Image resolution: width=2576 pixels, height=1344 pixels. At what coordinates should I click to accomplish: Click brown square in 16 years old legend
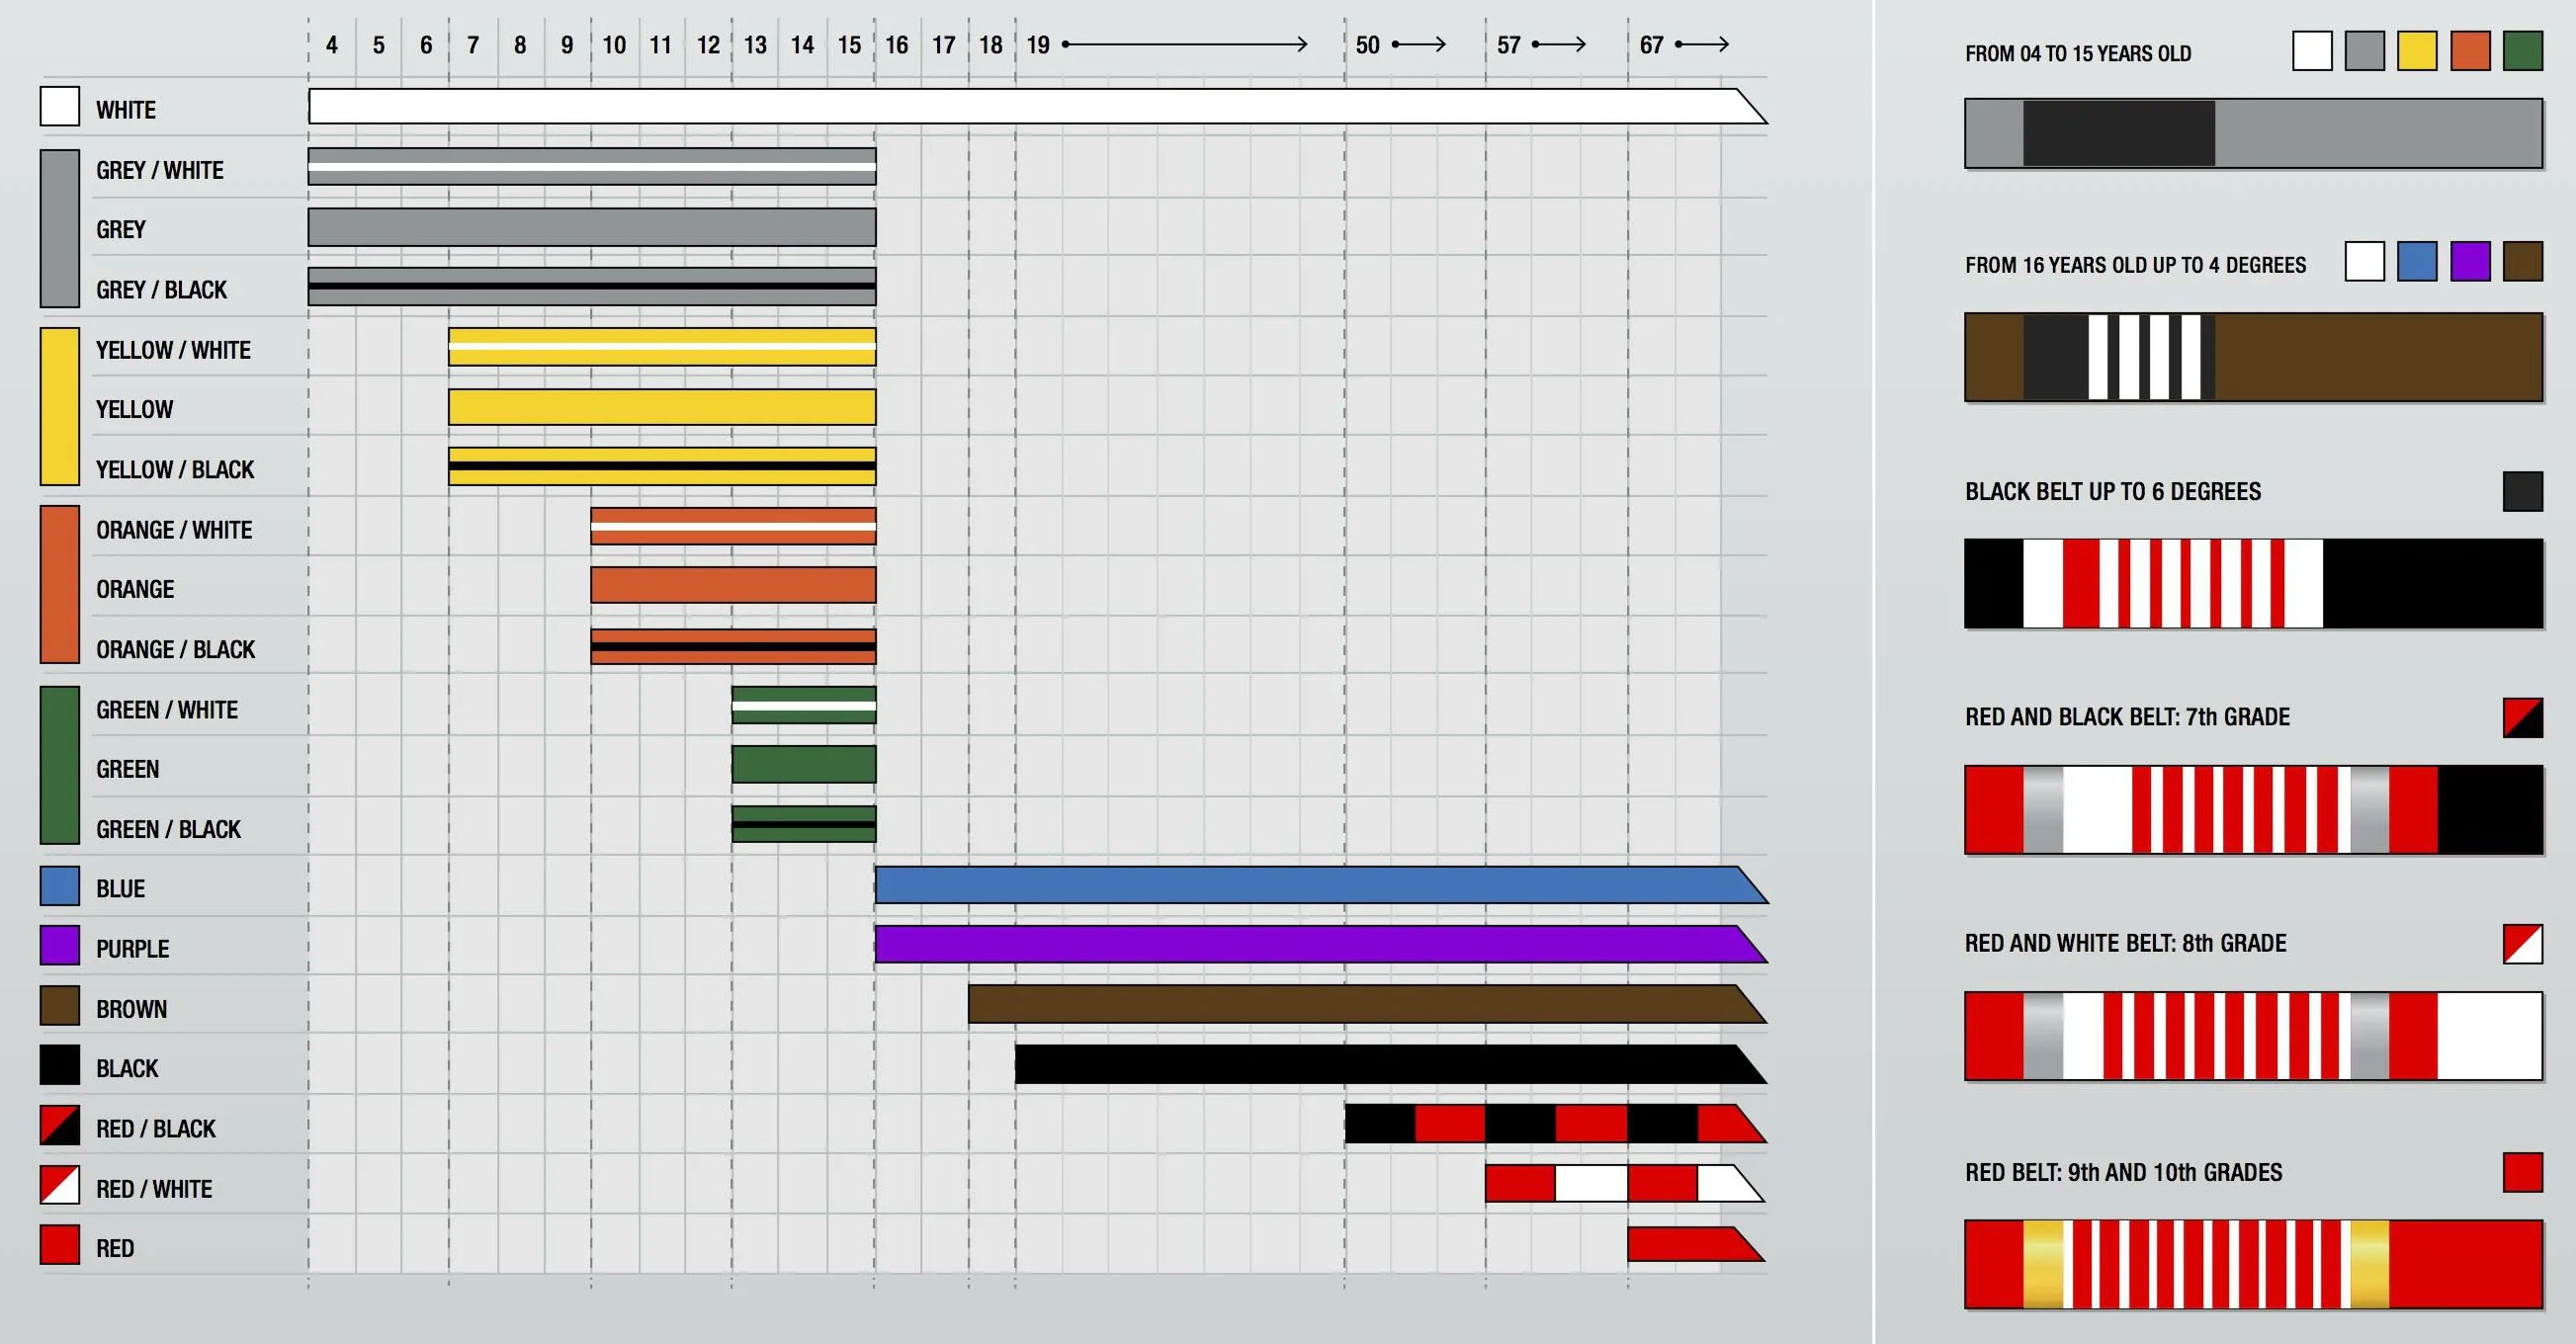pos(2523,262)
